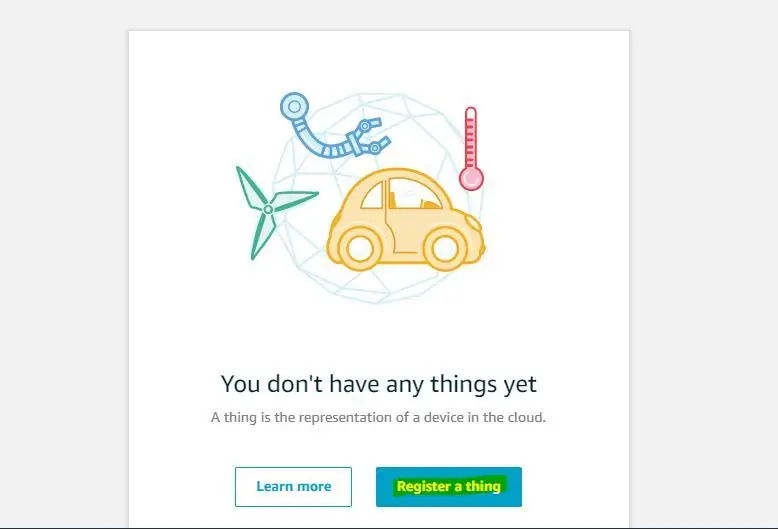Click the car's front headlight

click(473, 222)
